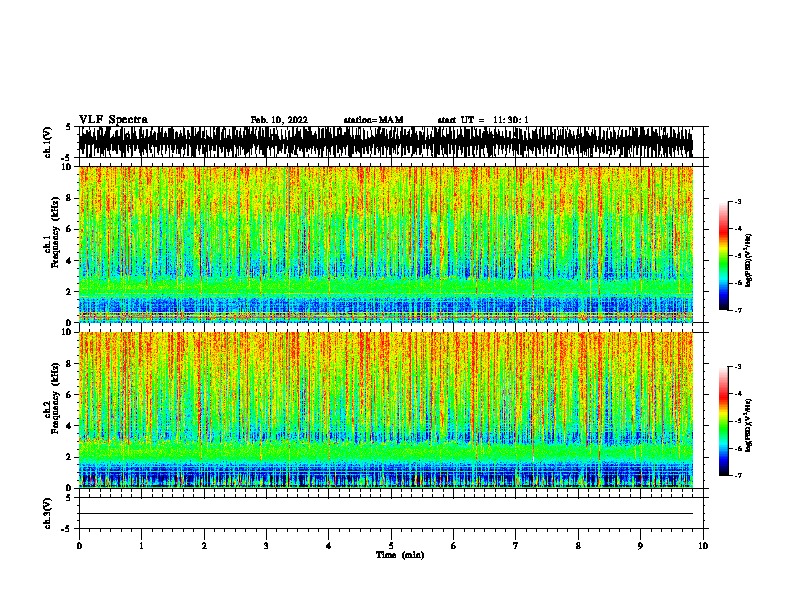Screen dimensions: 792x612
Task: Click the time axis tick label "5"
Action: (x=391, y=546)
